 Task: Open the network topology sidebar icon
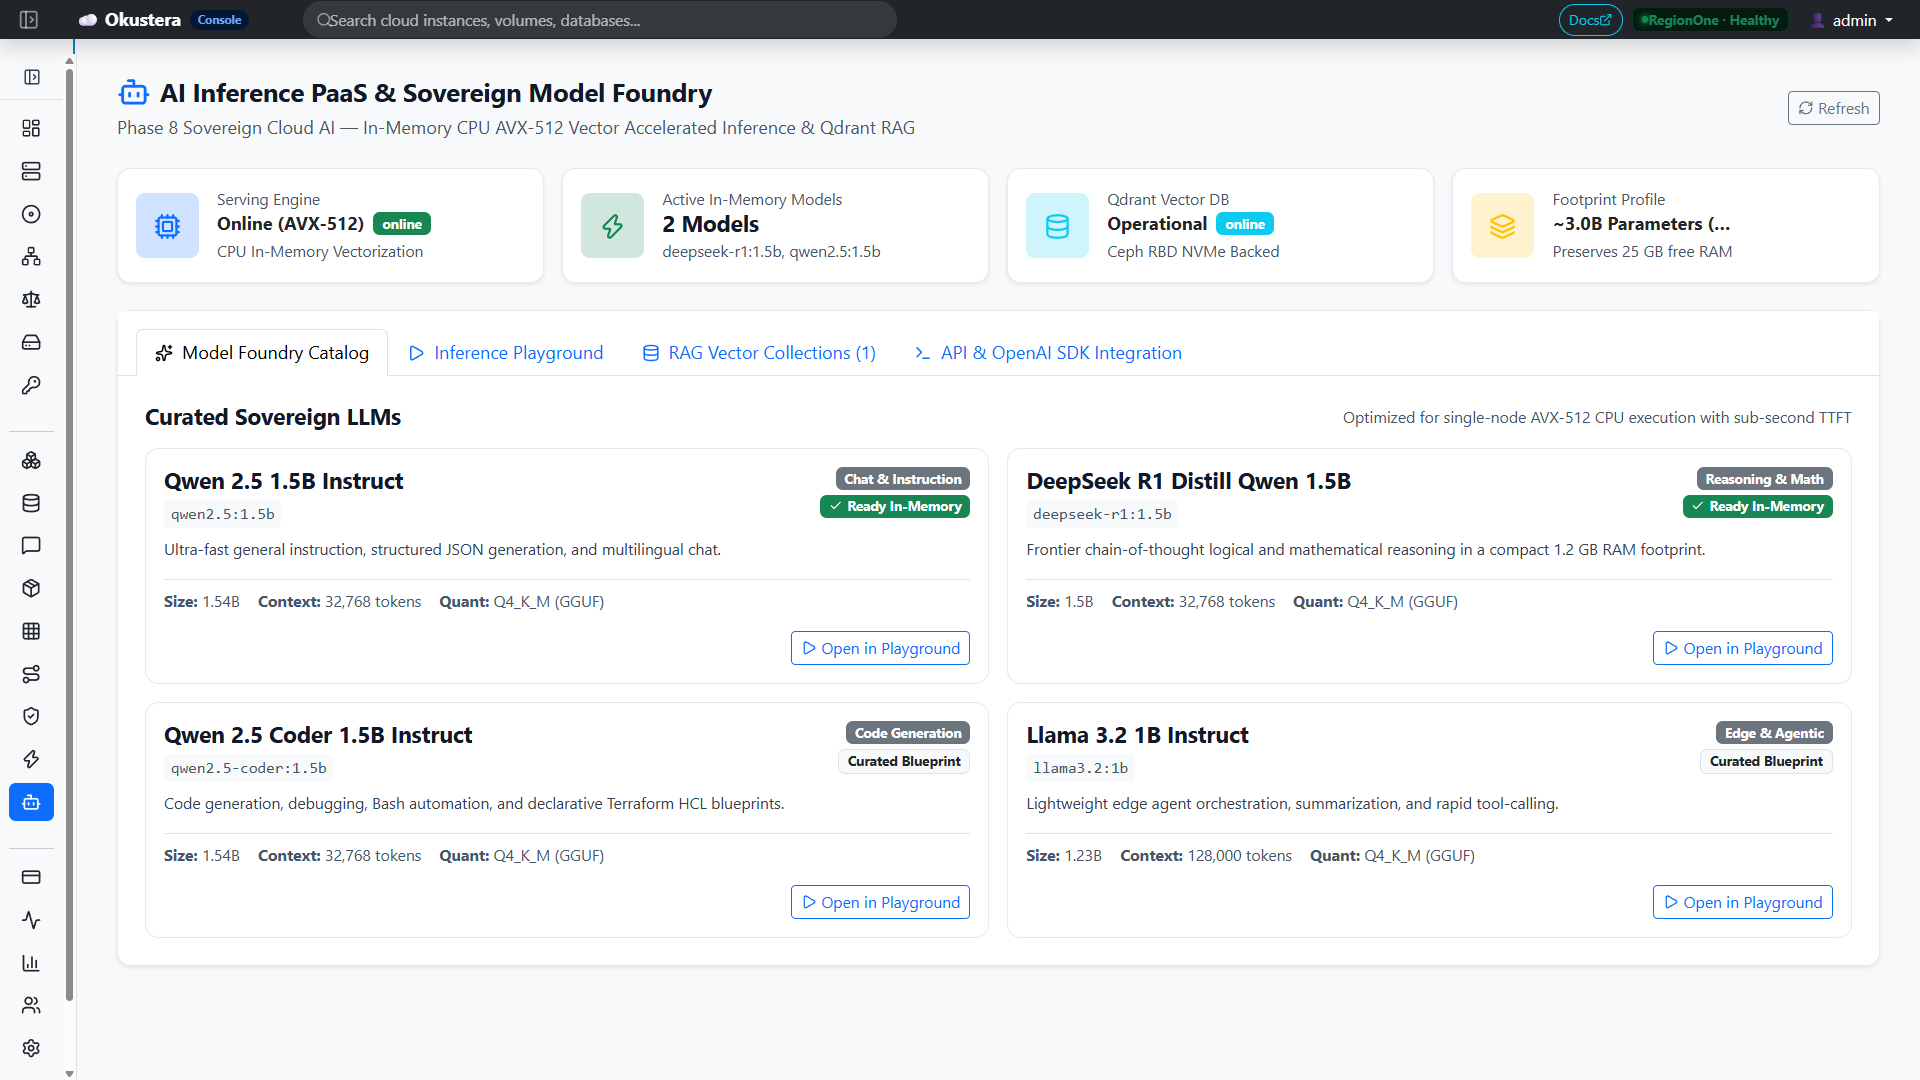click(31, 257)
